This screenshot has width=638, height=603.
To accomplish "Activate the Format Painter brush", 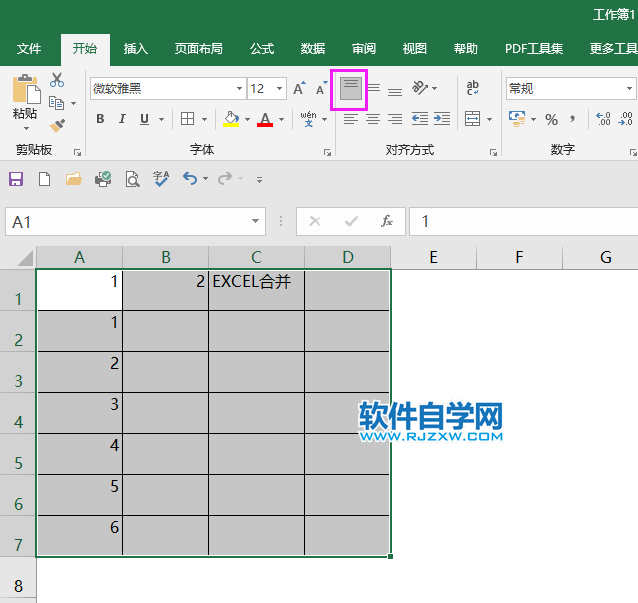I will click(57, 125).
